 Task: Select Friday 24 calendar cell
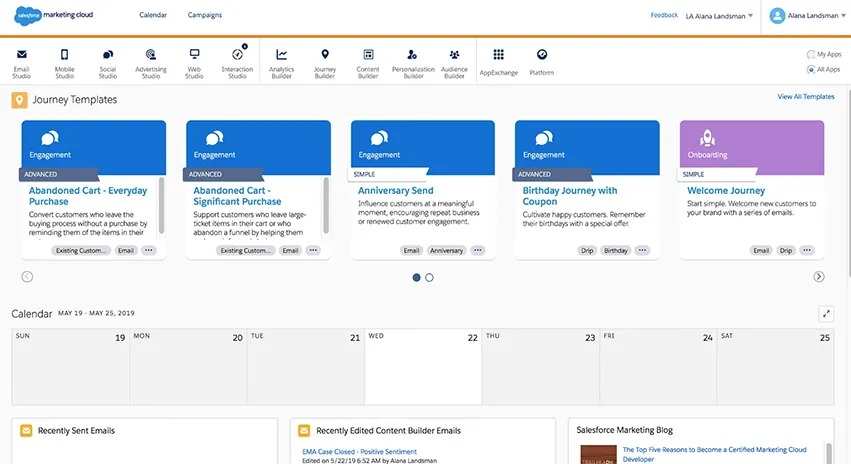click(x=658, y=366)
